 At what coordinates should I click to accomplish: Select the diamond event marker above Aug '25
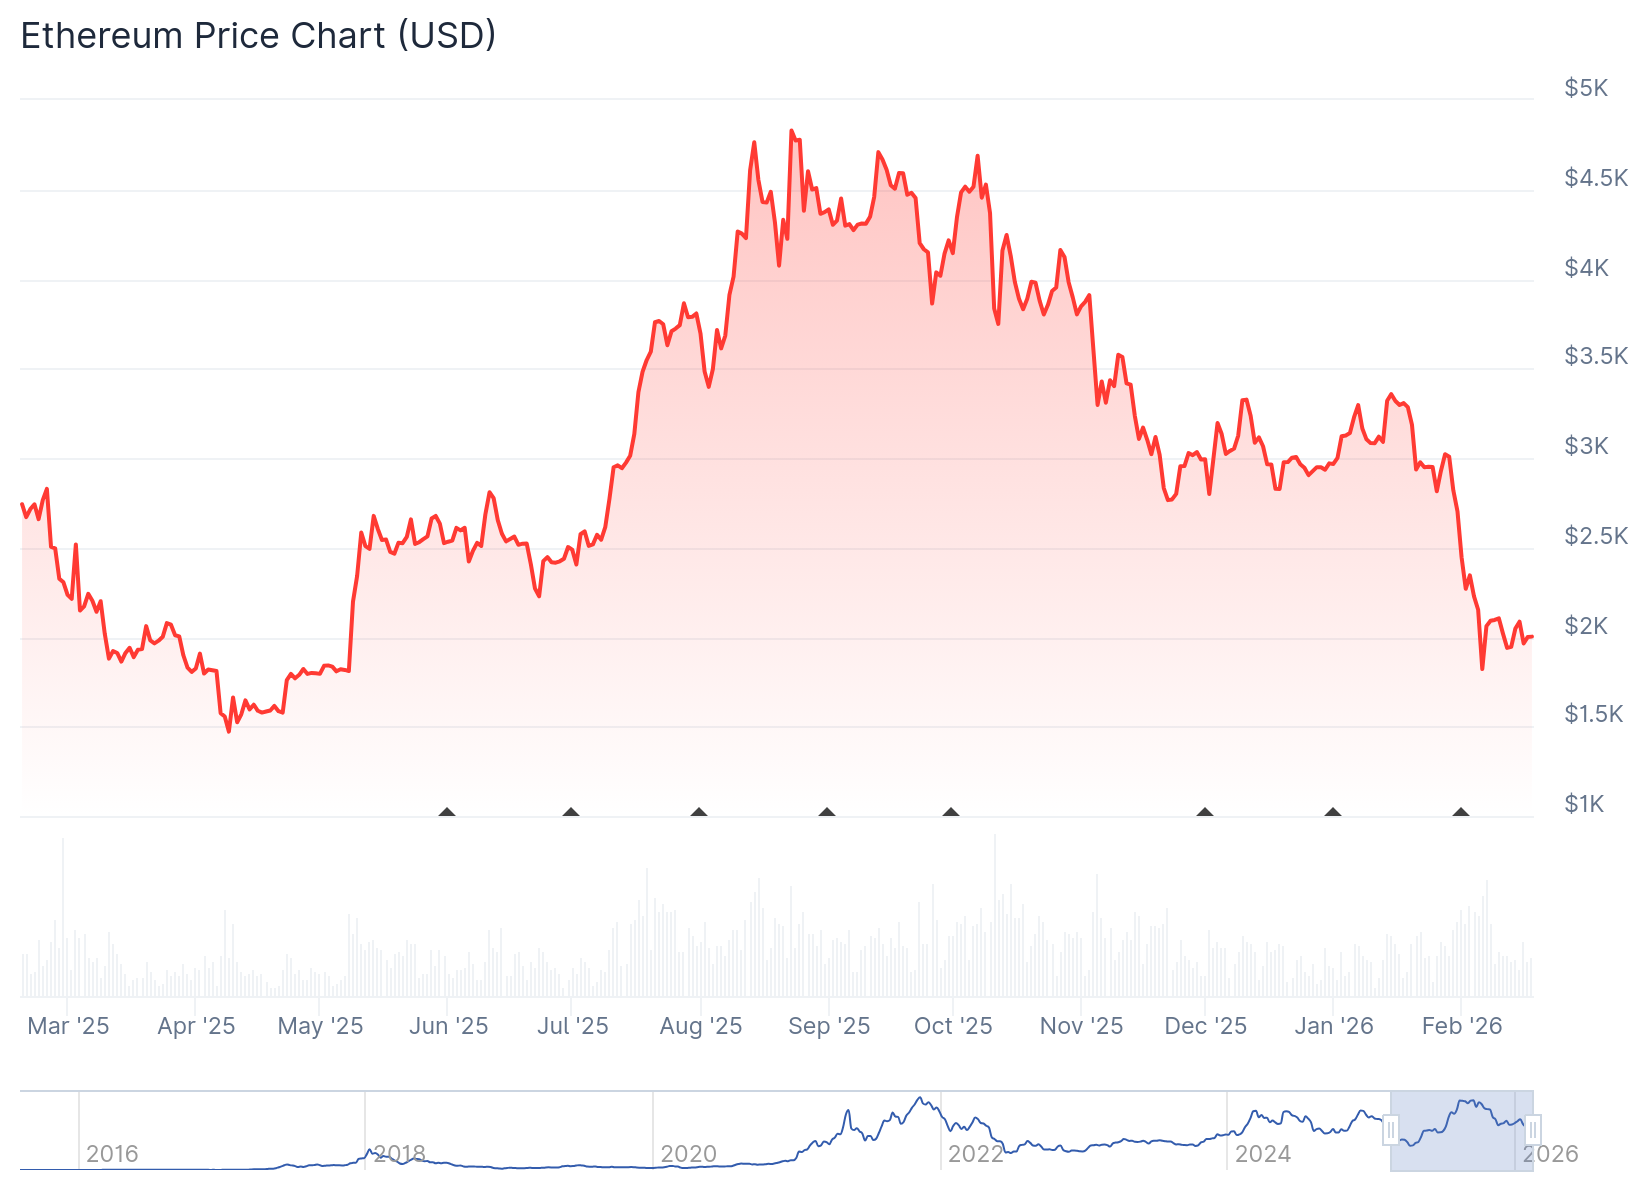coord(699,812)
